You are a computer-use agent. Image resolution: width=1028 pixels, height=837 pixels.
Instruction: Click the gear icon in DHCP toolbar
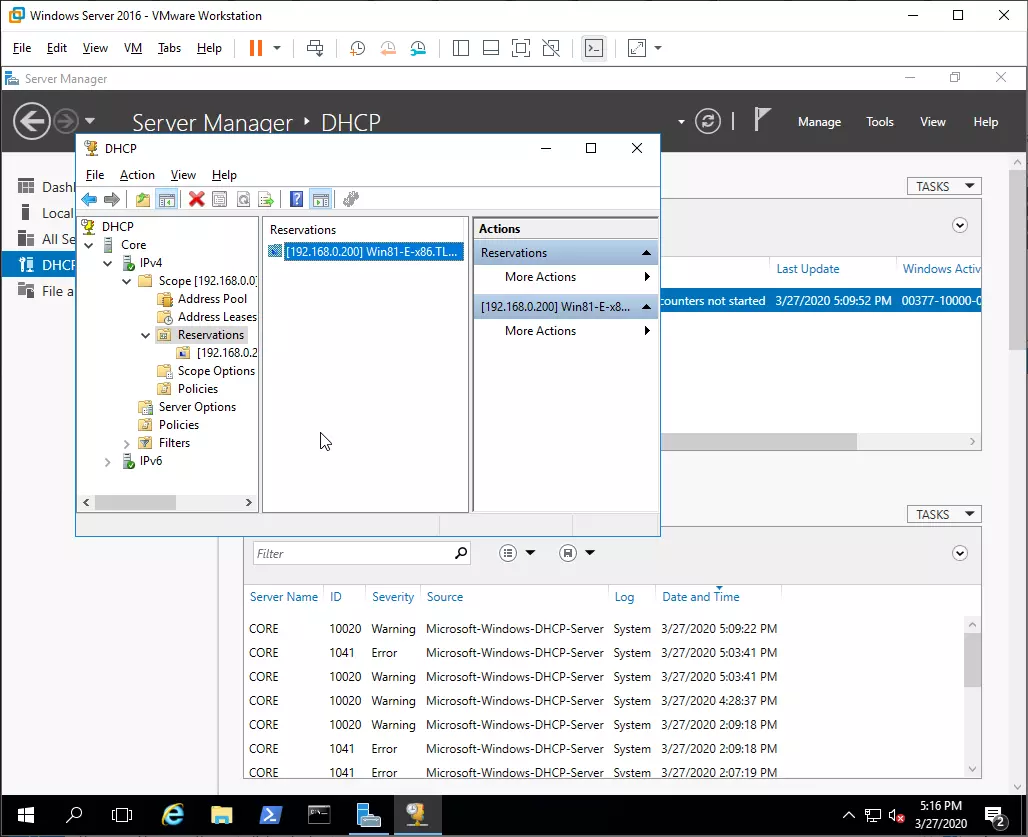pyautogui.click(x=351, y=199)
